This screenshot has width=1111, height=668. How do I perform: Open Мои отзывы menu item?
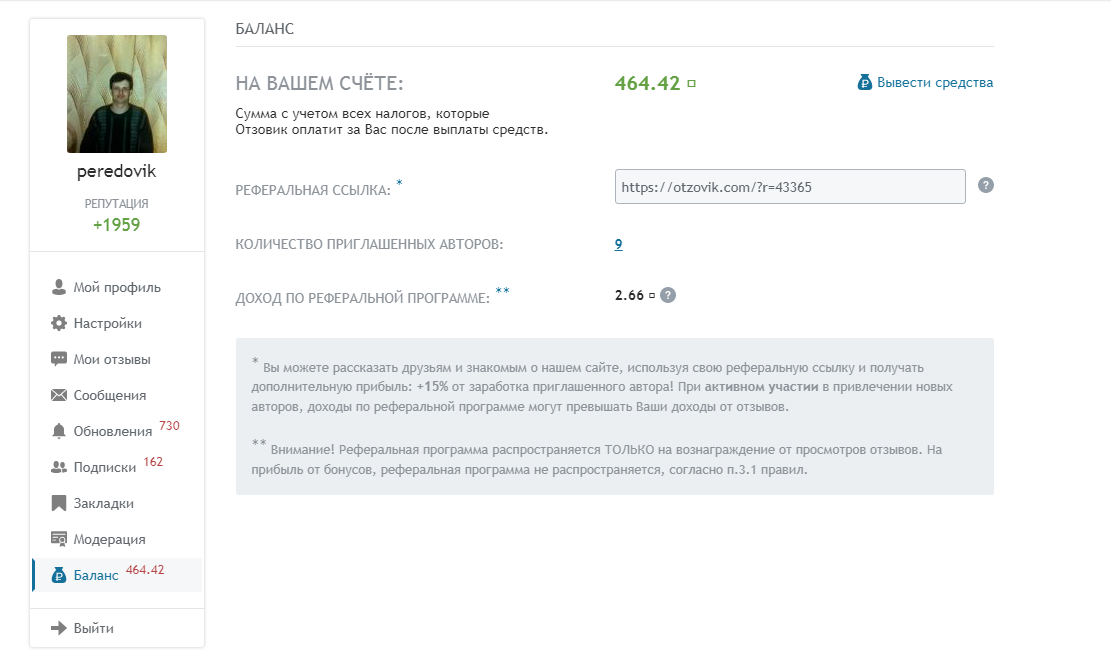coord(112,360)
